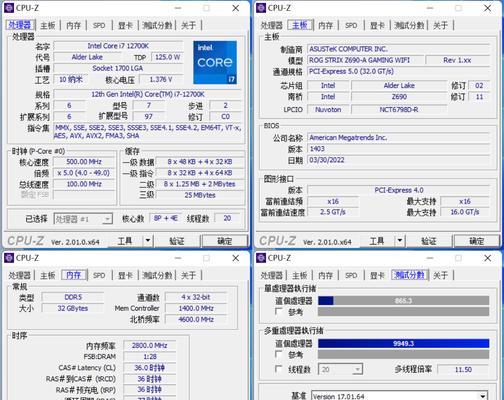The width and height of the screenshot is (504, 400).
Task: Select memory type value DDR5
Action: [x=73, y=297]
